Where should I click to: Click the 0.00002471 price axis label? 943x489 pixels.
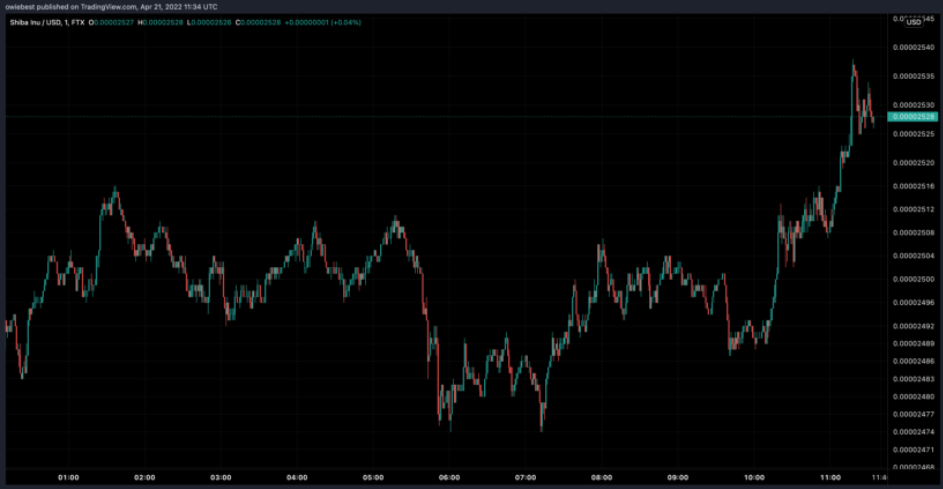point(914,450)
